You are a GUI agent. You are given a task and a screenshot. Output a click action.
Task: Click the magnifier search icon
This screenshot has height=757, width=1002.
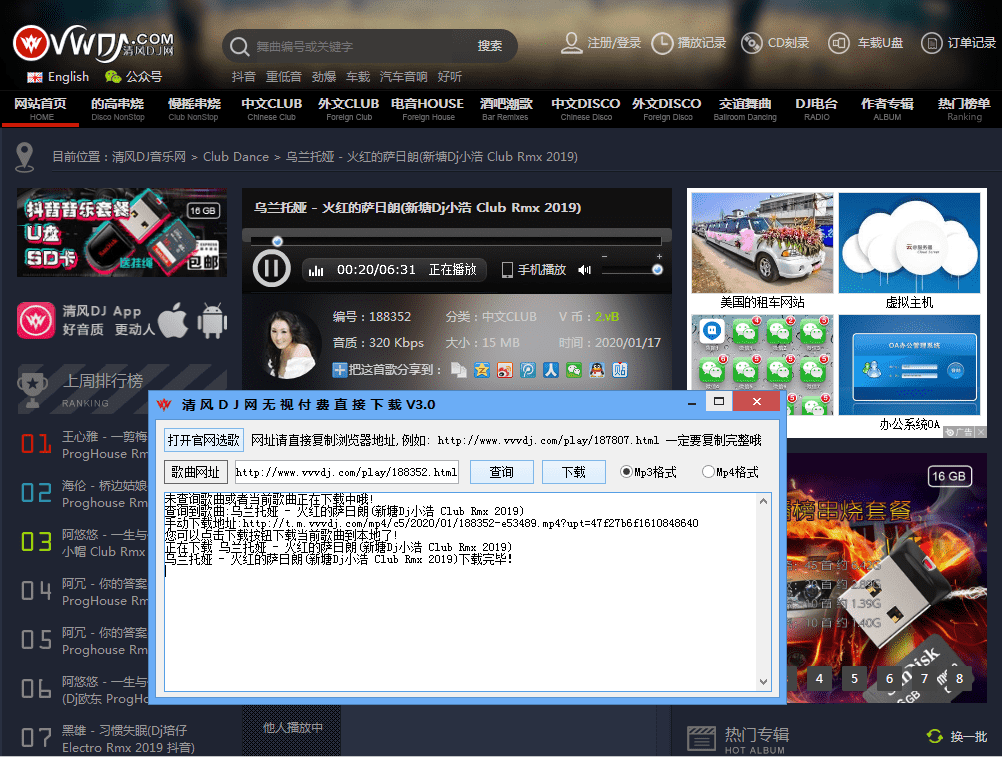[x=239, y=46]
